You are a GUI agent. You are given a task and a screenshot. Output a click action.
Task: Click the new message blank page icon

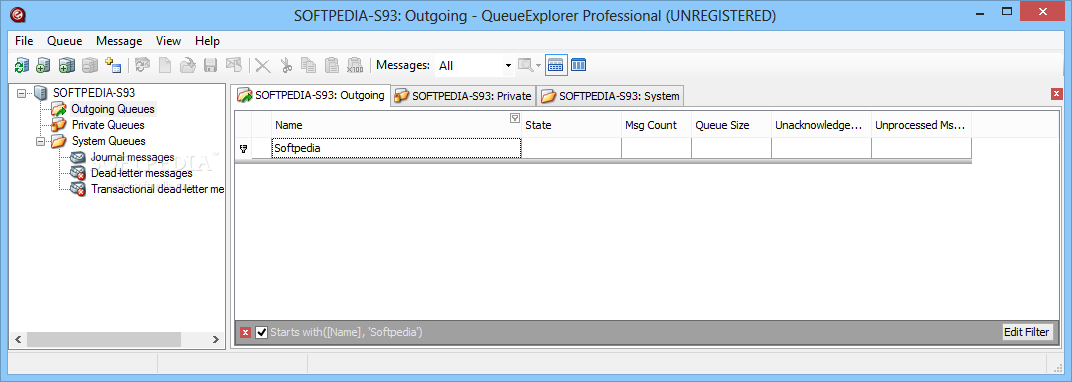(165, 66)
